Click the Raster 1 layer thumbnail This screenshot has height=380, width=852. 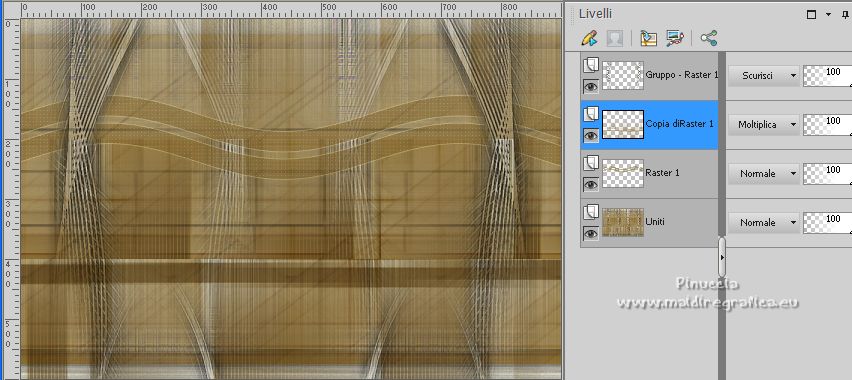coord(623,173)
